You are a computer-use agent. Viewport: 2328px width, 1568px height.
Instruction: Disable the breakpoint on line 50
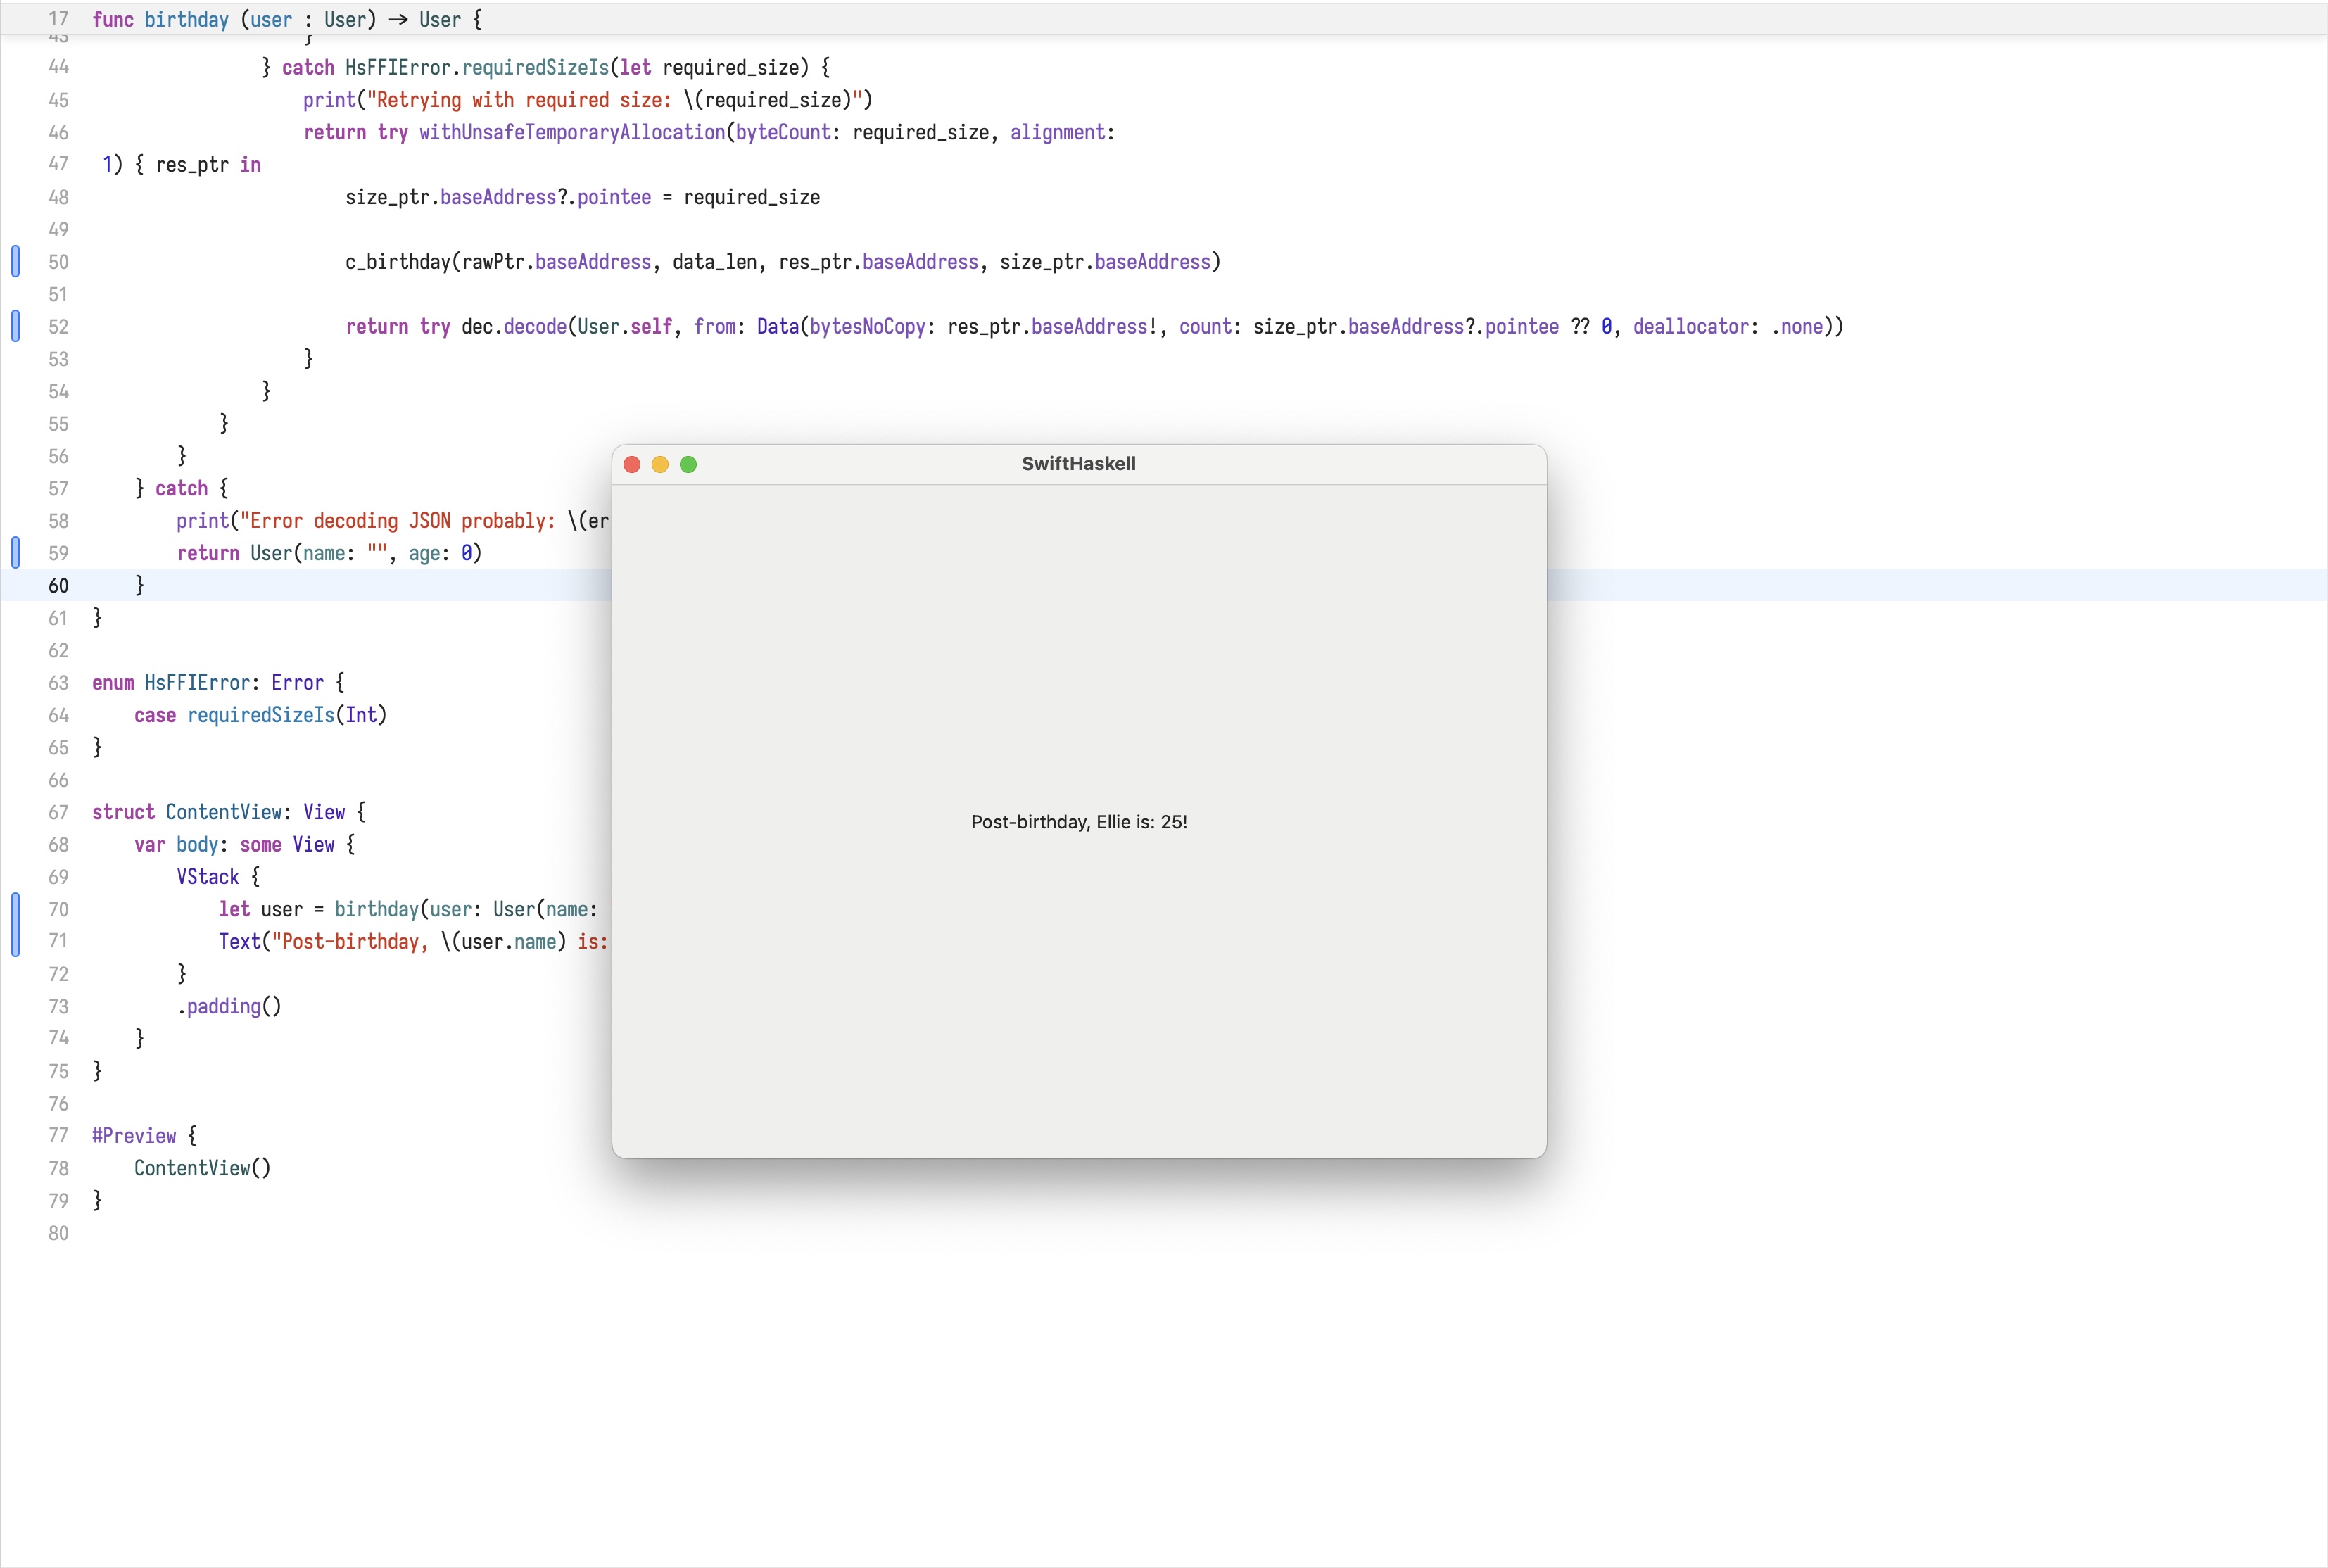pyautogui.click(x=15, y=262)
